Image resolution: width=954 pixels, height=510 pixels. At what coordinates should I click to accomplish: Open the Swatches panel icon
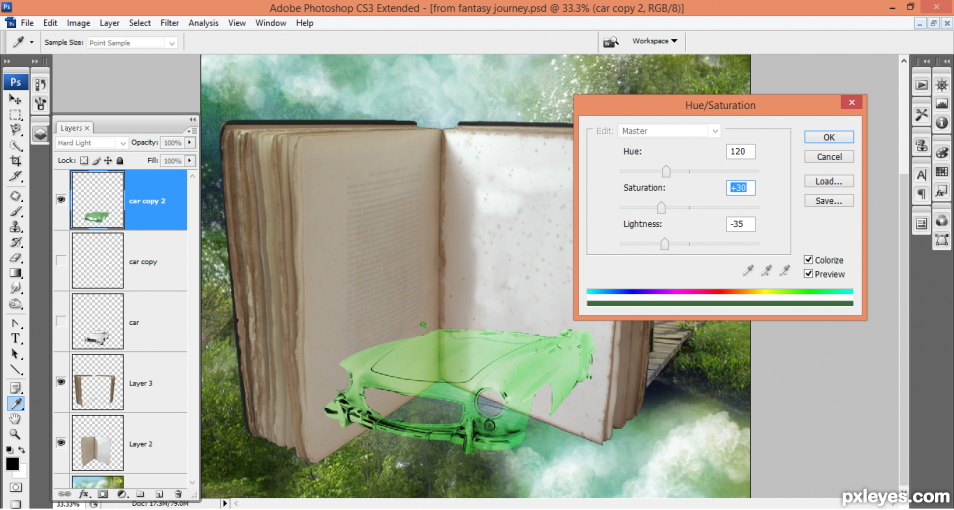coord(942,172)
